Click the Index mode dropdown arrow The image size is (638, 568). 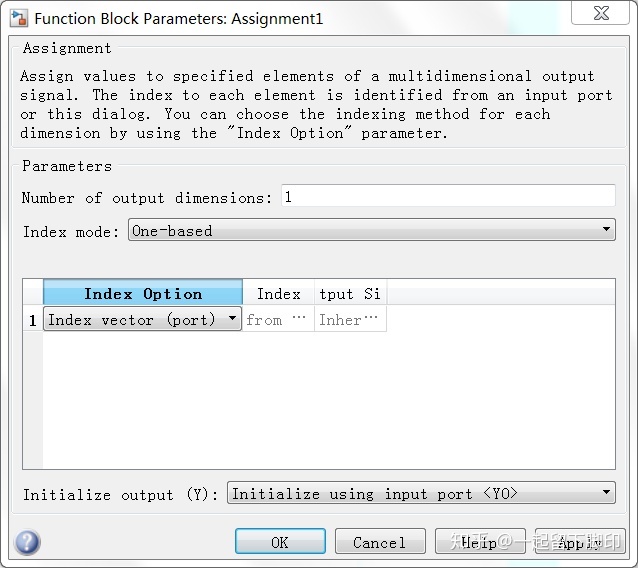[606, 229]
